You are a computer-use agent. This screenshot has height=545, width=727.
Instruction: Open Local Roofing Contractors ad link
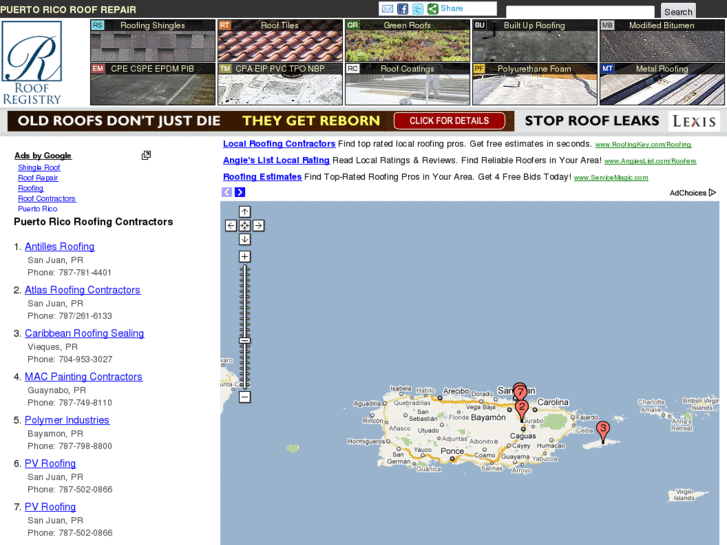click(x=279, y=144)
